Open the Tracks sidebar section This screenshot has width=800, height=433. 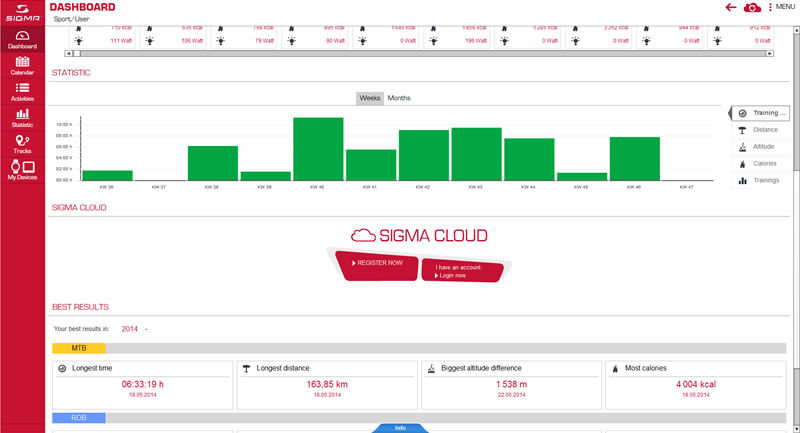click(22, 144)
